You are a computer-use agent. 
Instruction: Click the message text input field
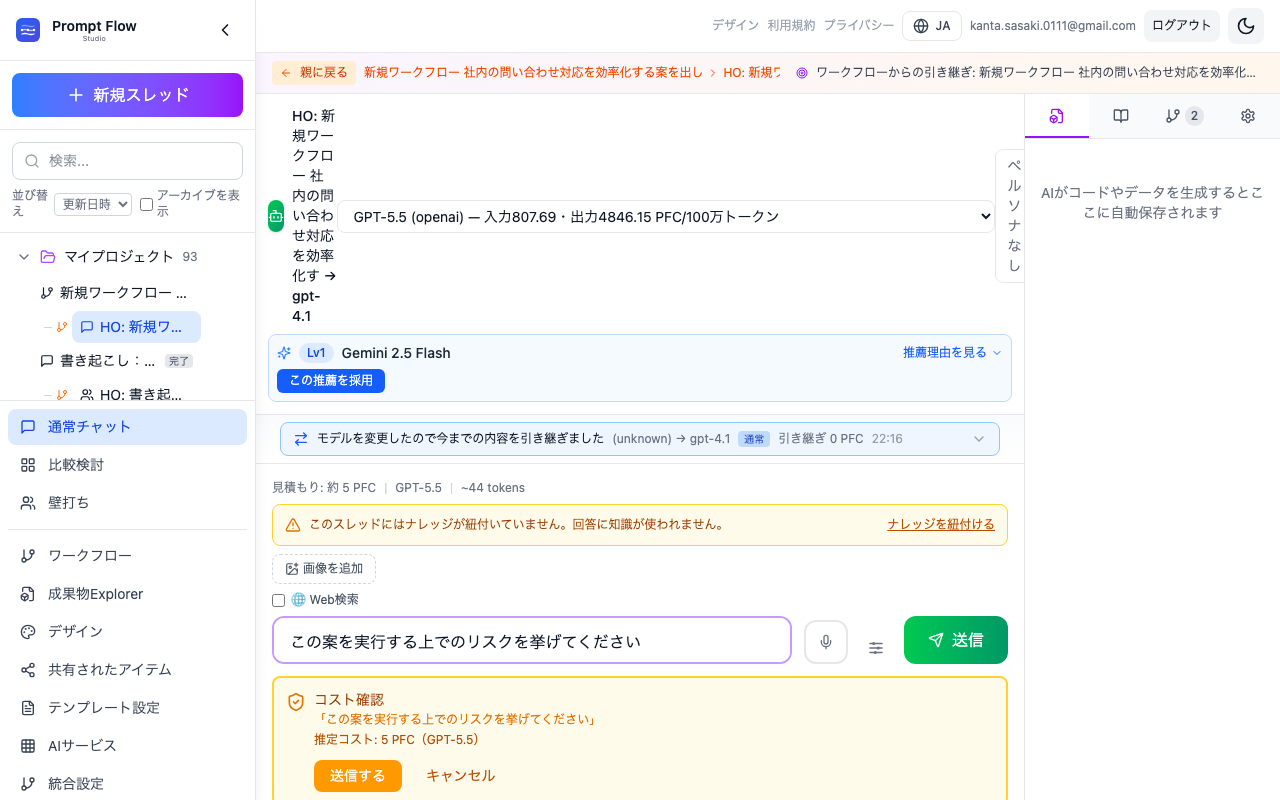(532, 641)
